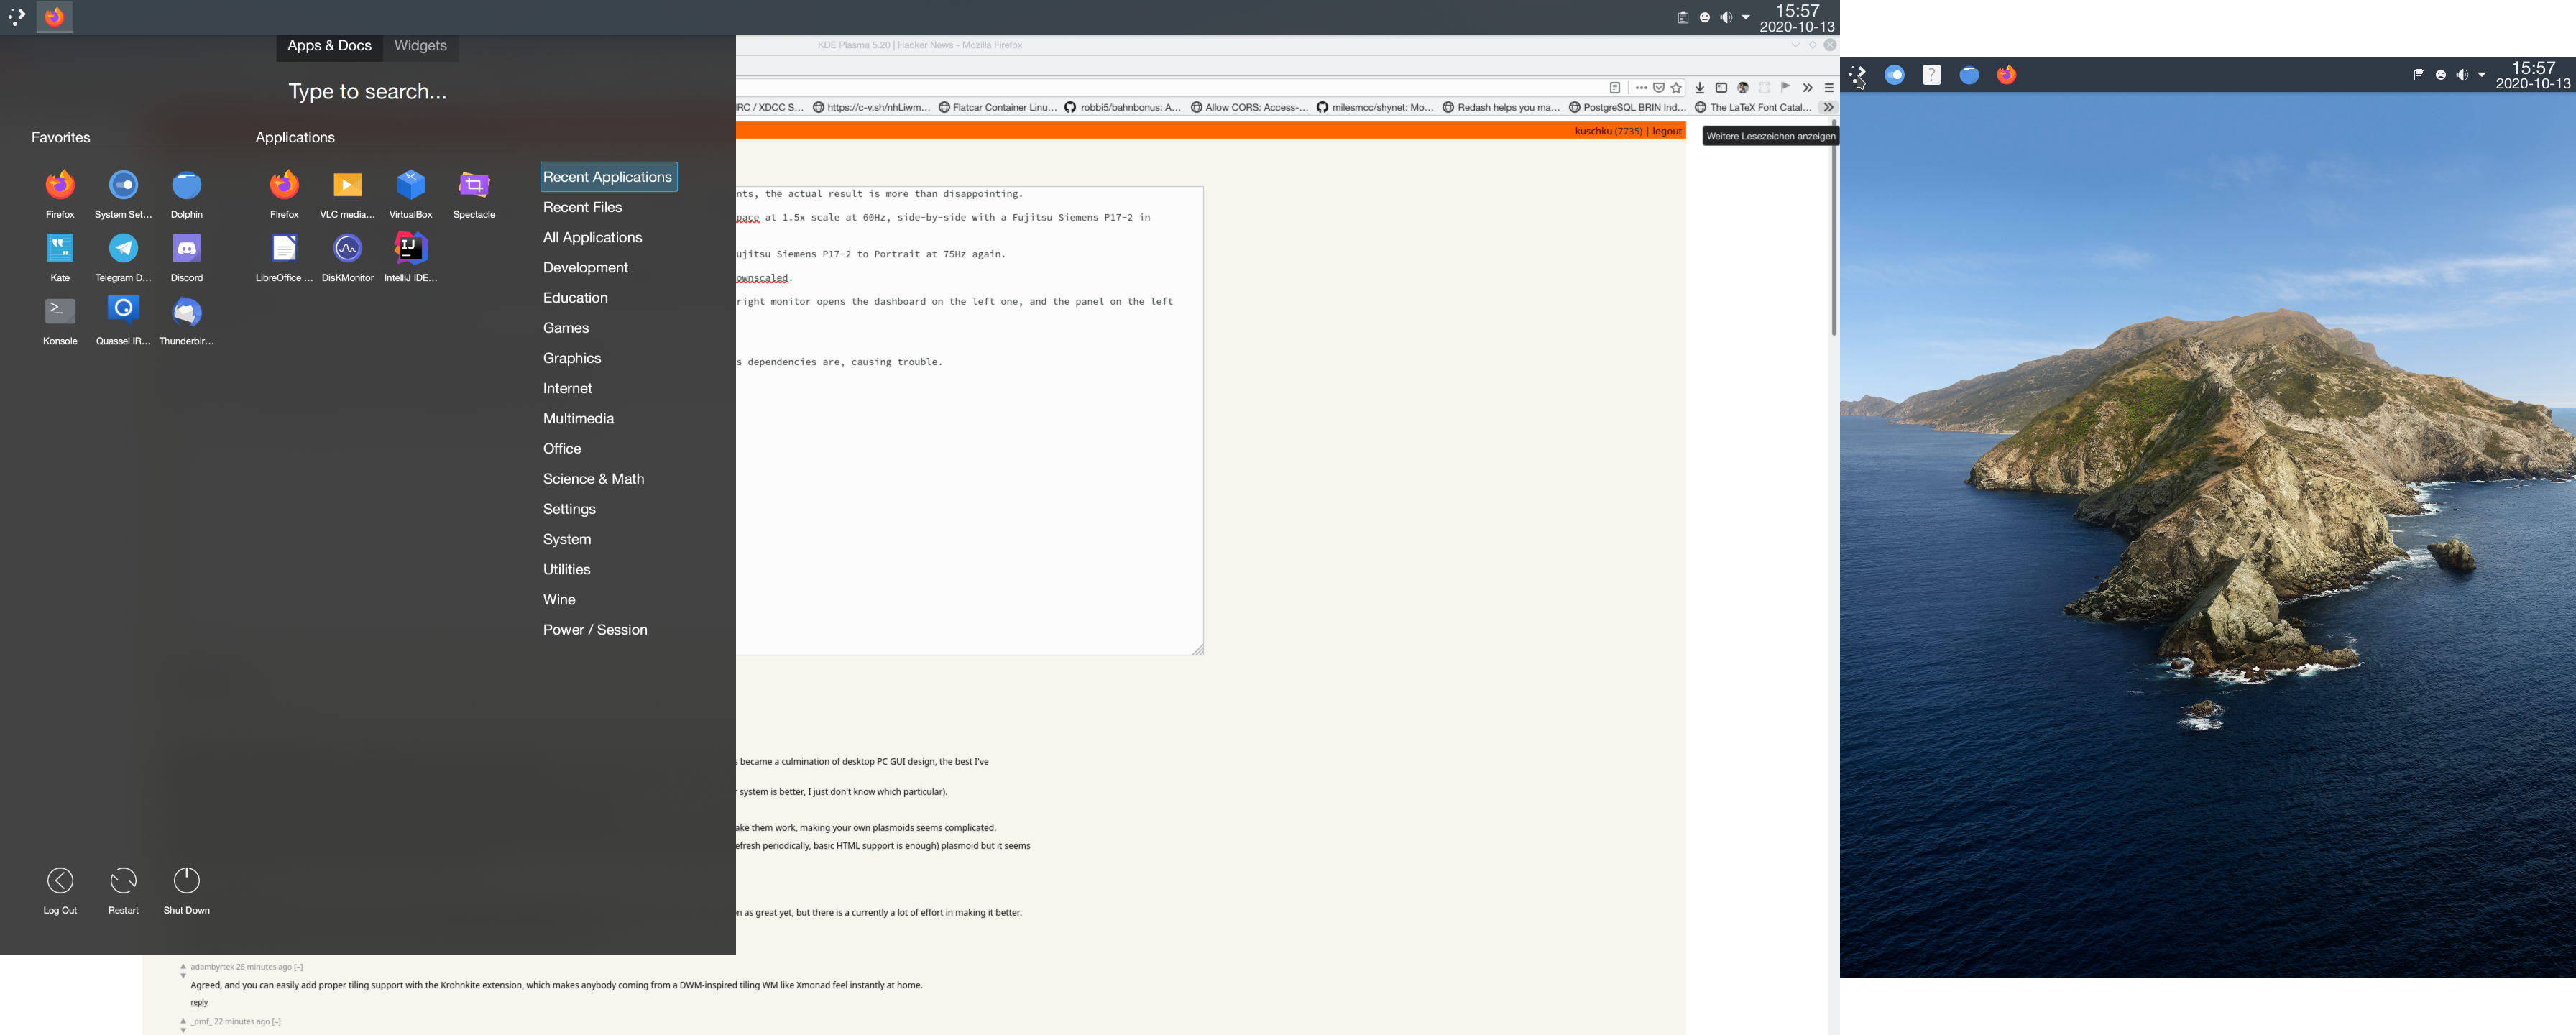This screenshot has height=1035, width=2576.
Task: Toggle Firefox sidebar icon
Action: click(x=1721, y=88)
